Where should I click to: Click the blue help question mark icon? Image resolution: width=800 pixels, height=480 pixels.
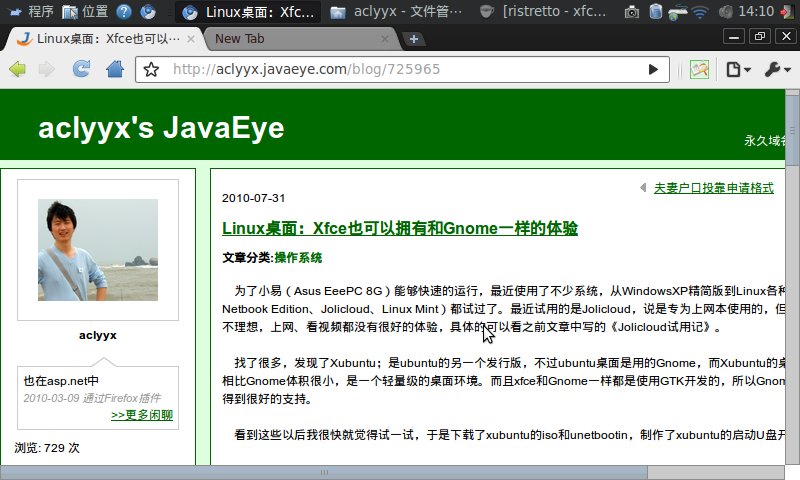(124, 11)
